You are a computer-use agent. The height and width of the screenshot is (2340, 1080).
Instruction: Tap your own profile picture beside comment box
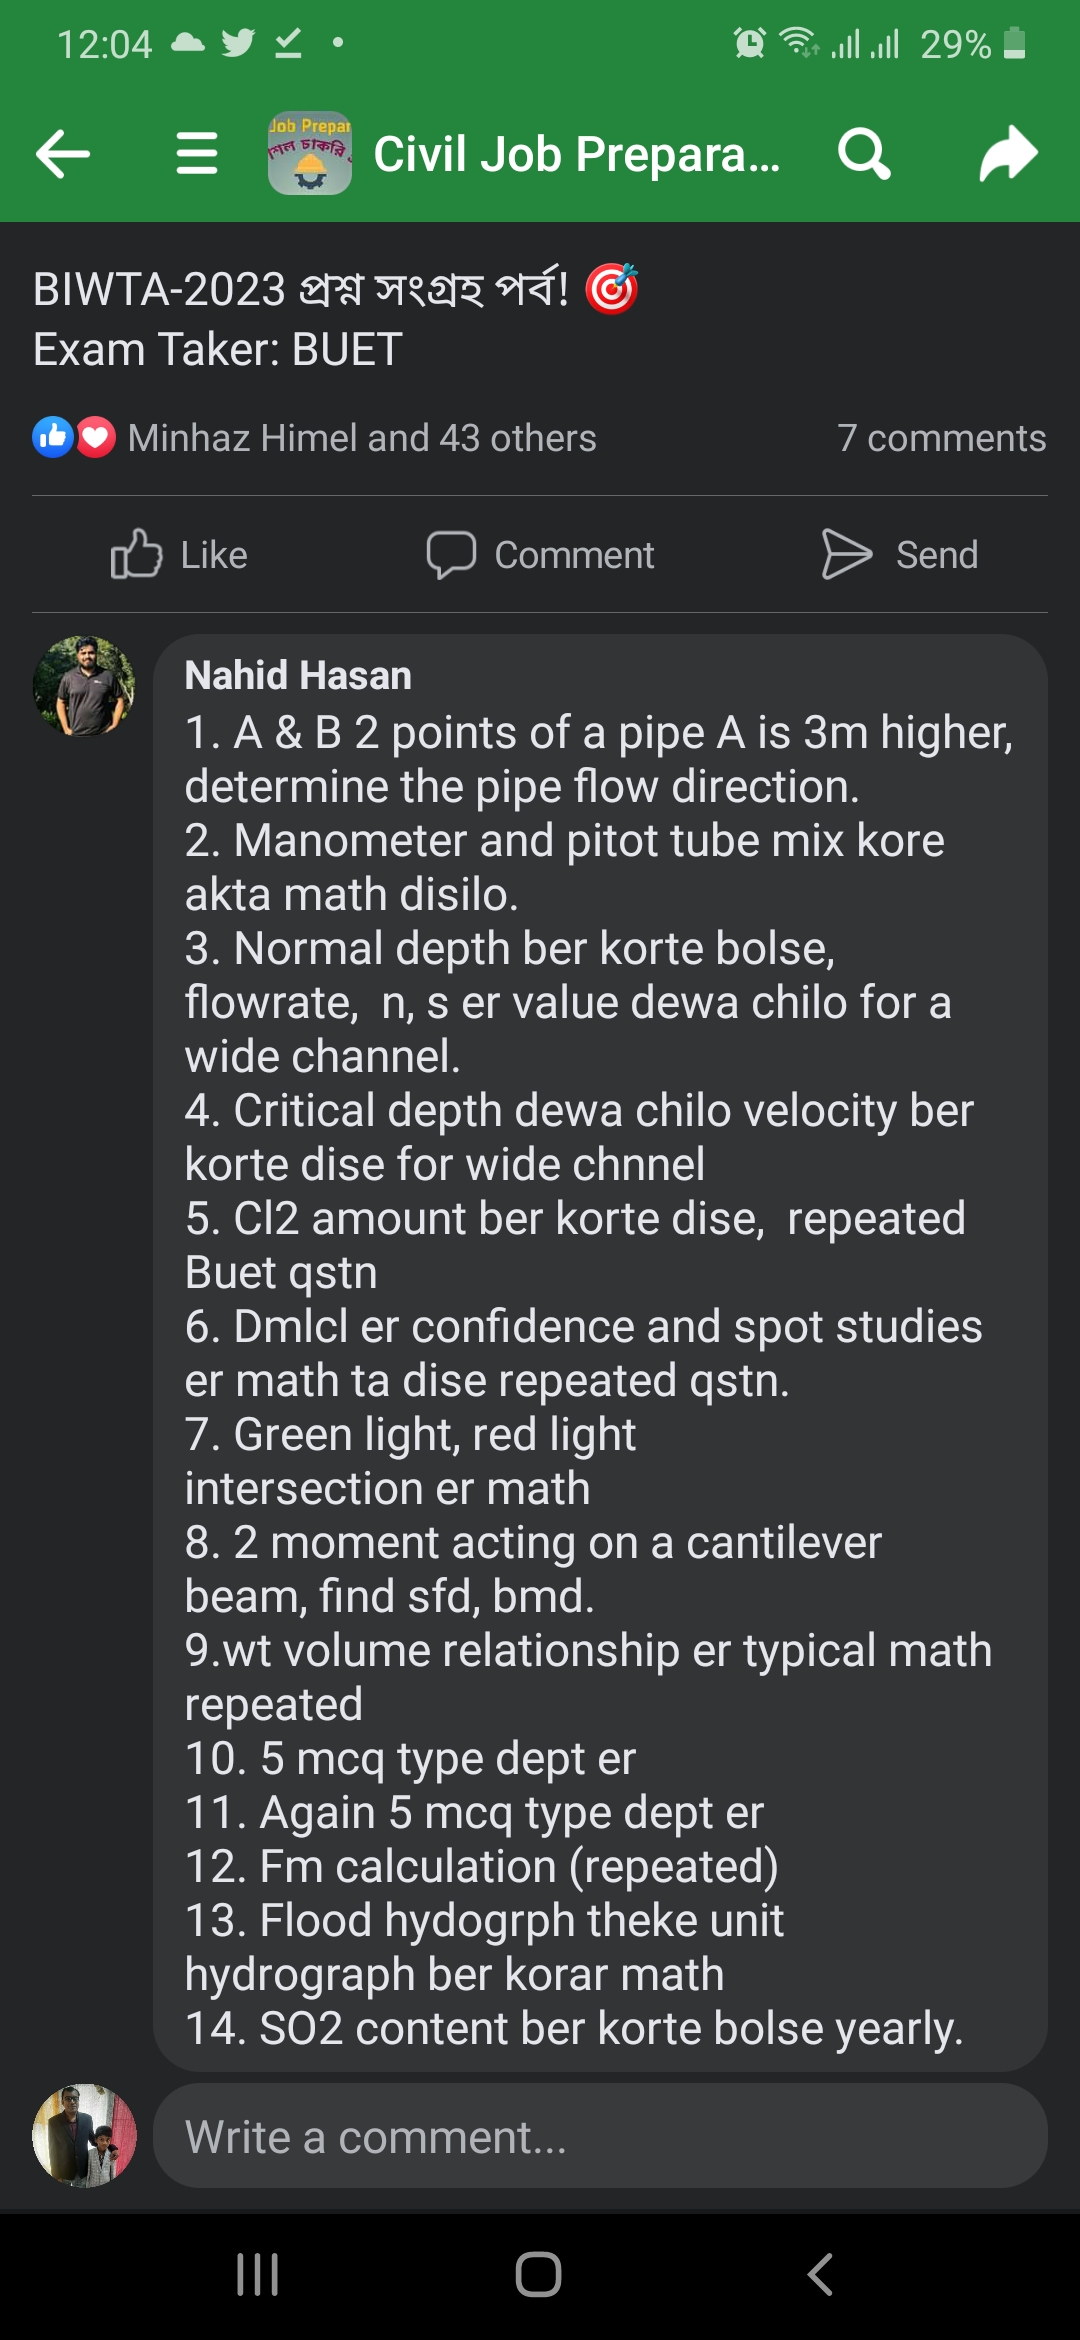coord(84,2136)
